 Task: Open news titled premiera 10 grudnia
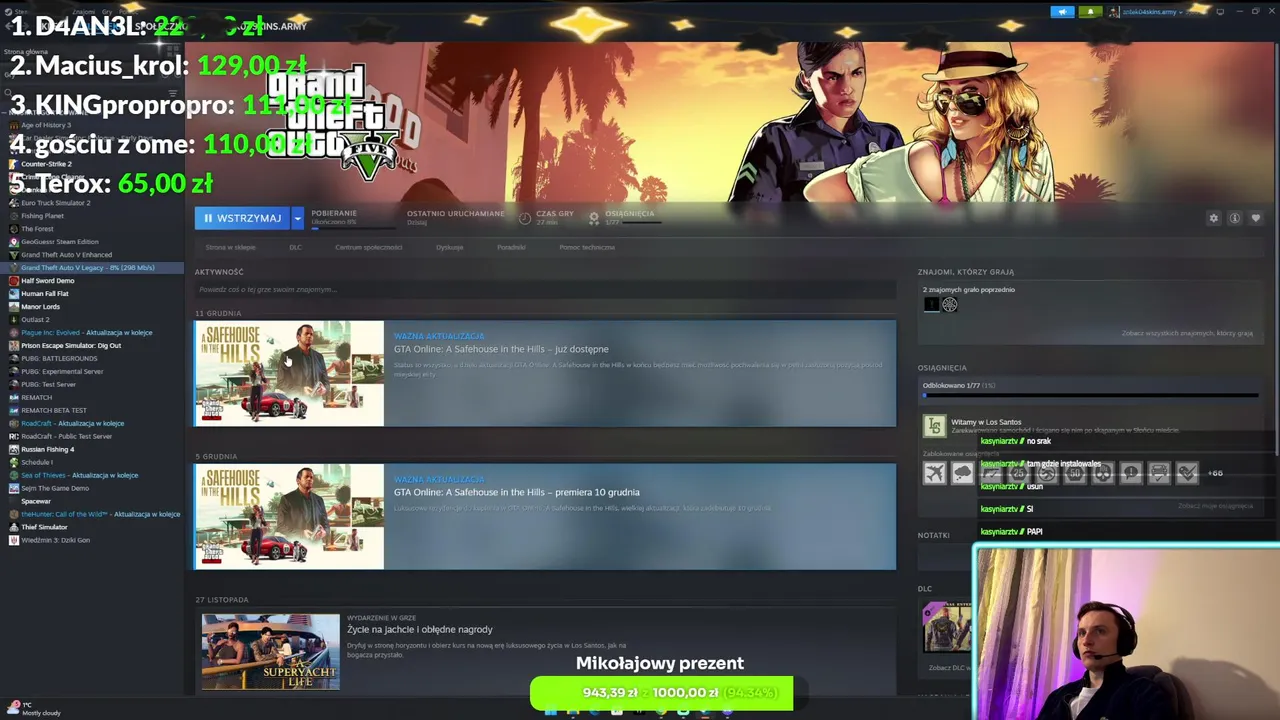(x=517, y=492)
